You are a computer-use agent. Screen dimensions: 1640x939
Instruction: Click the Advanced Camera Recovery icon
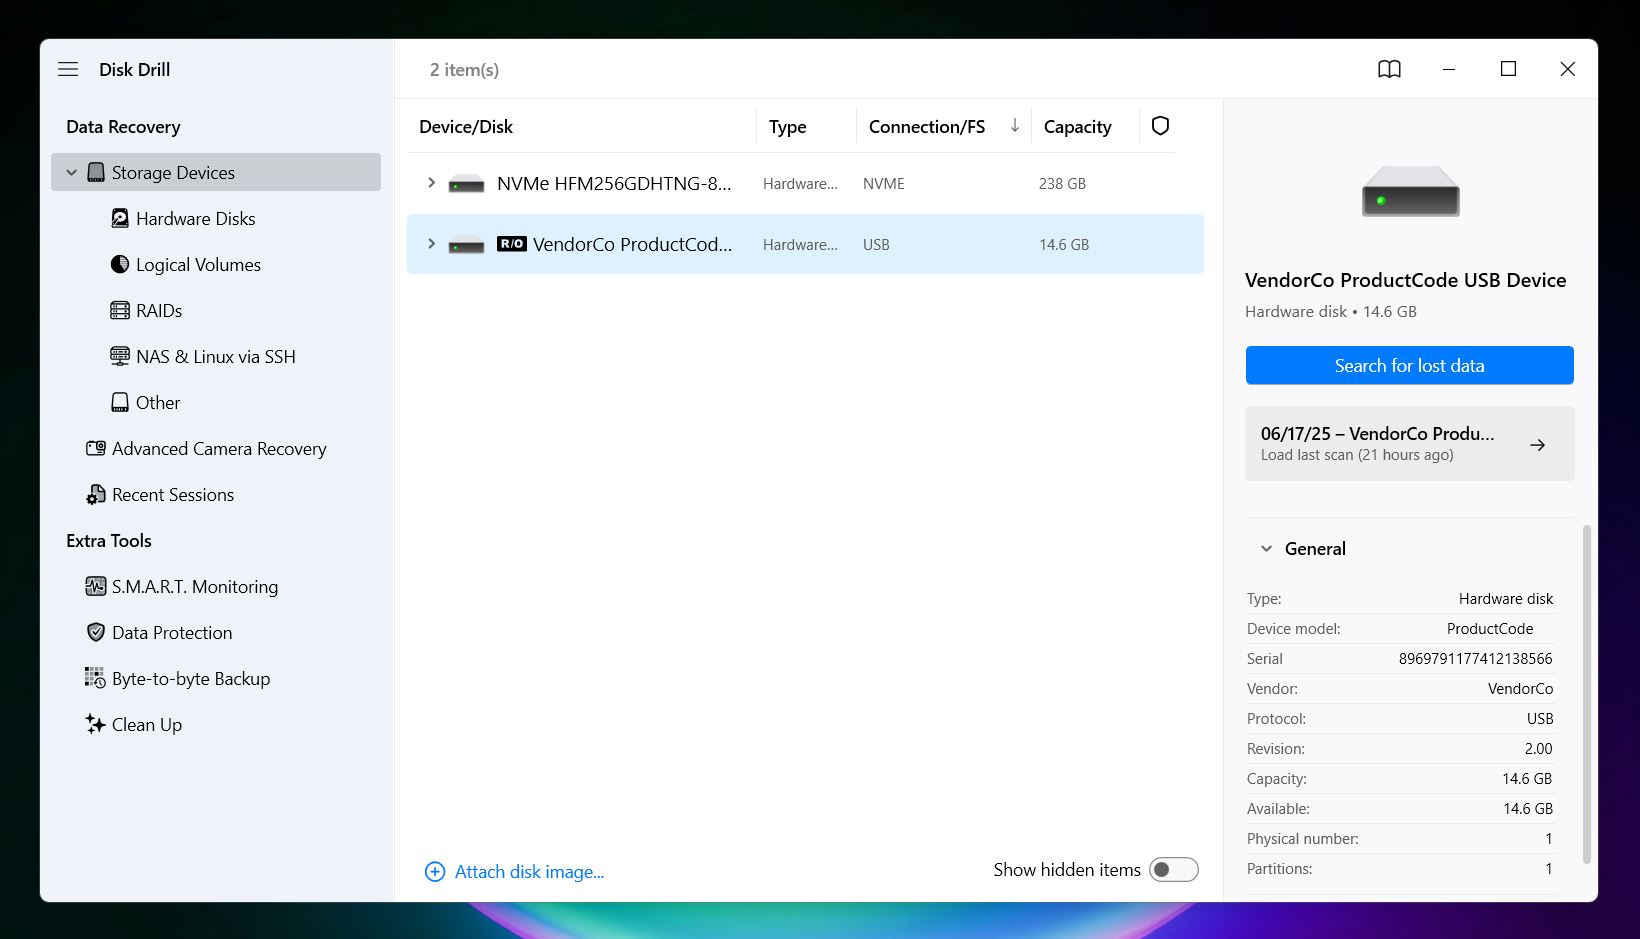[x=96, y=448]
